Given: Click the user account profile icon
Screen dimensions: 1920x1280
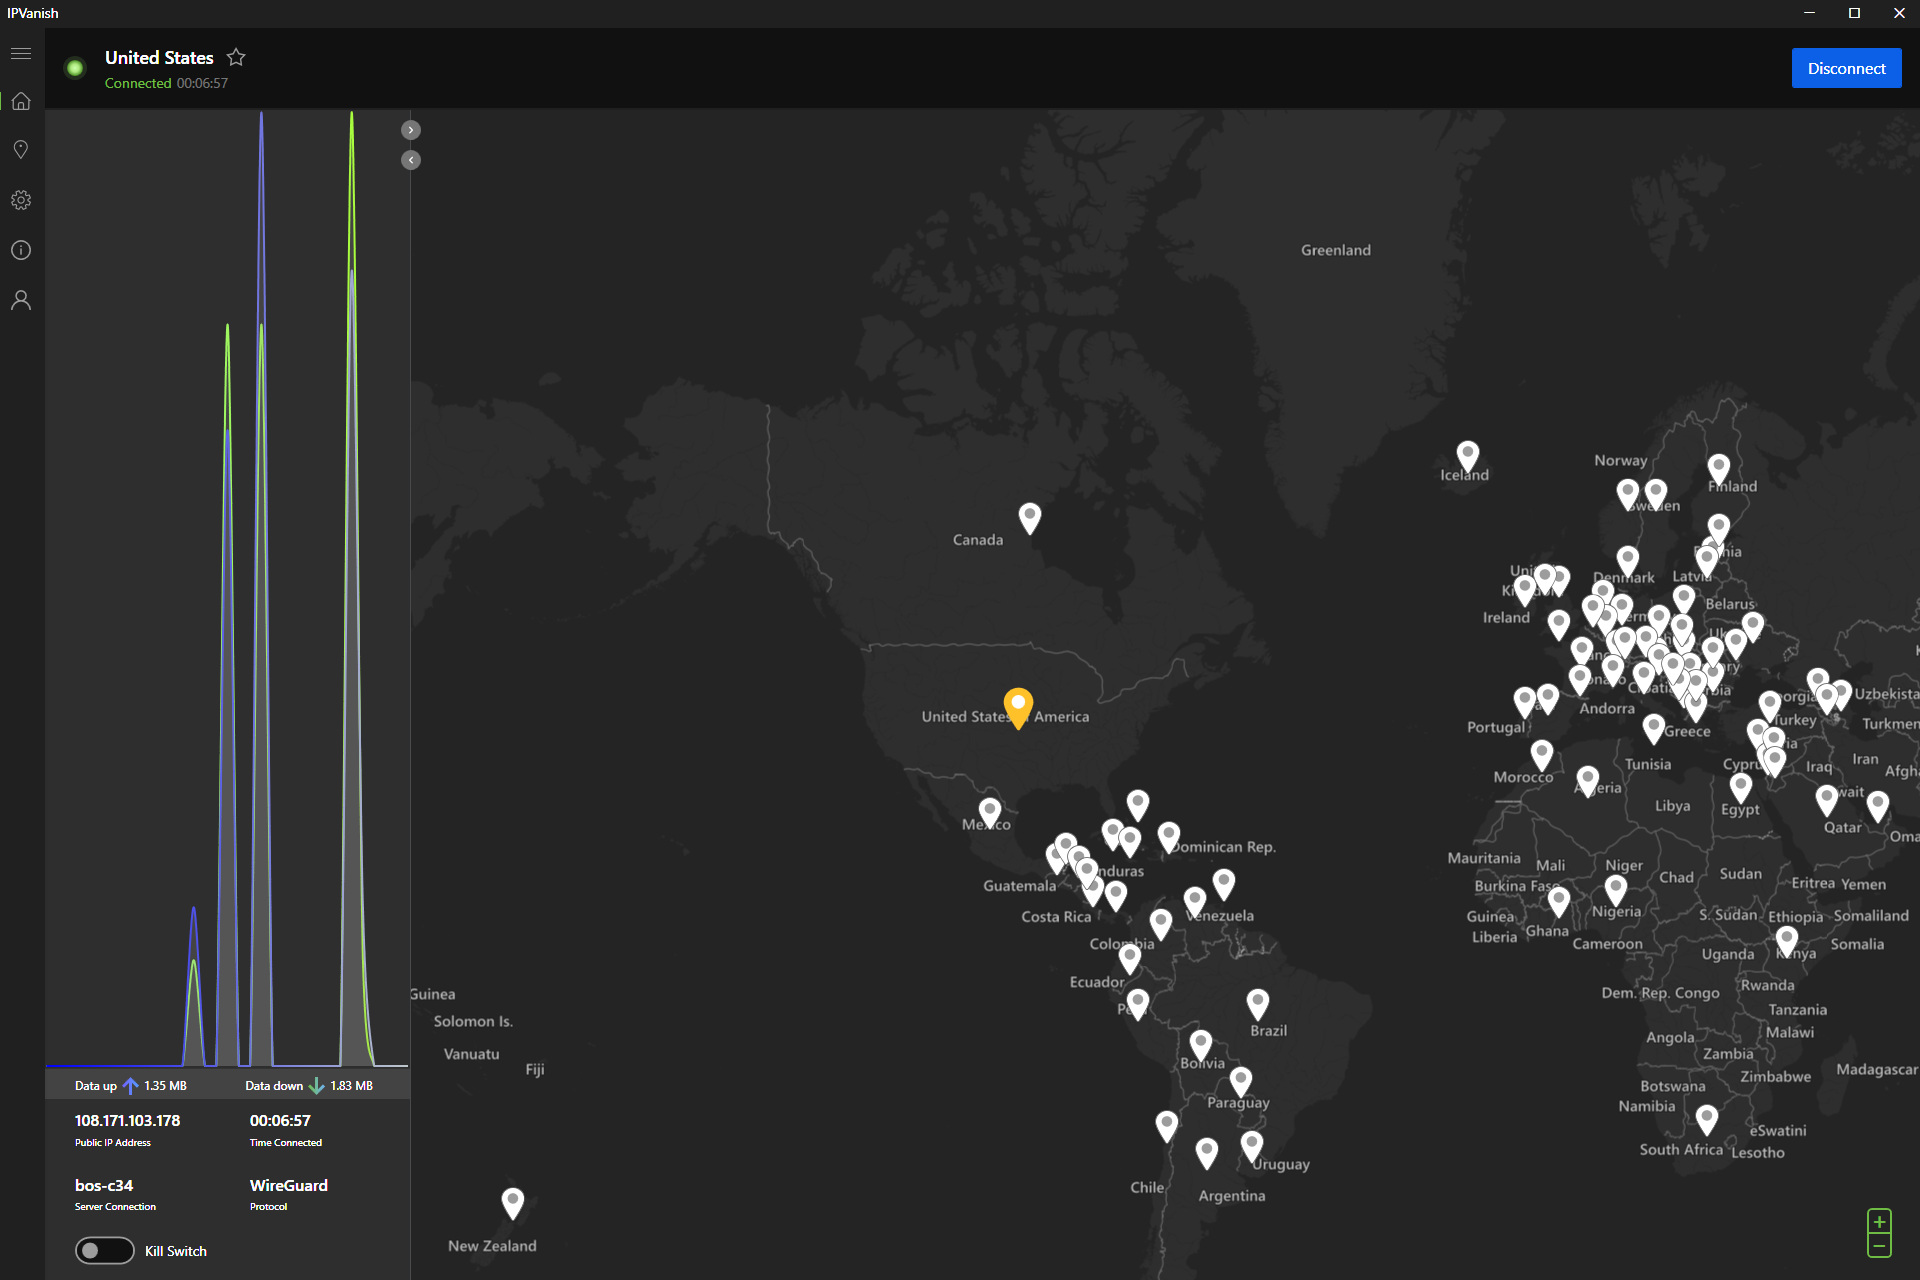Looking at the screenshot, I should click(x=20, y=300).
